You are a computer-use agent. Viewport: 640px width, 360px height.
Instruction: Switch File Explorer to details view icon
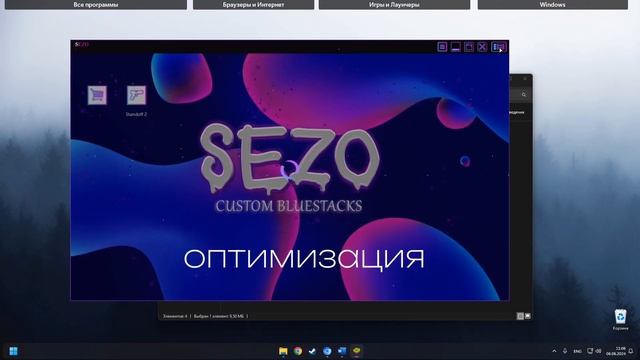[x=520, y=316]
